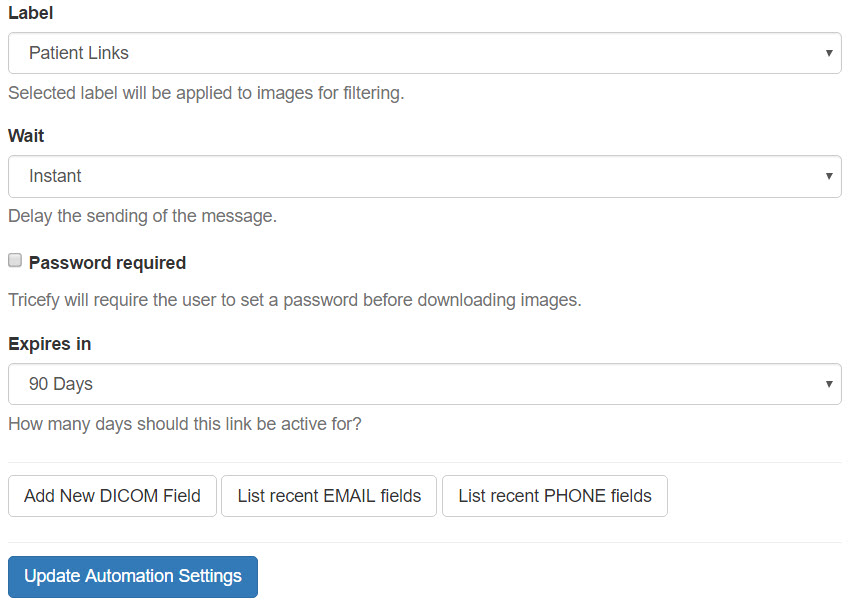The width and height of the screenshot is (848, 600).
Task: Open the Wait dropdown showing Instant
Action: click(x=424, y=176)
